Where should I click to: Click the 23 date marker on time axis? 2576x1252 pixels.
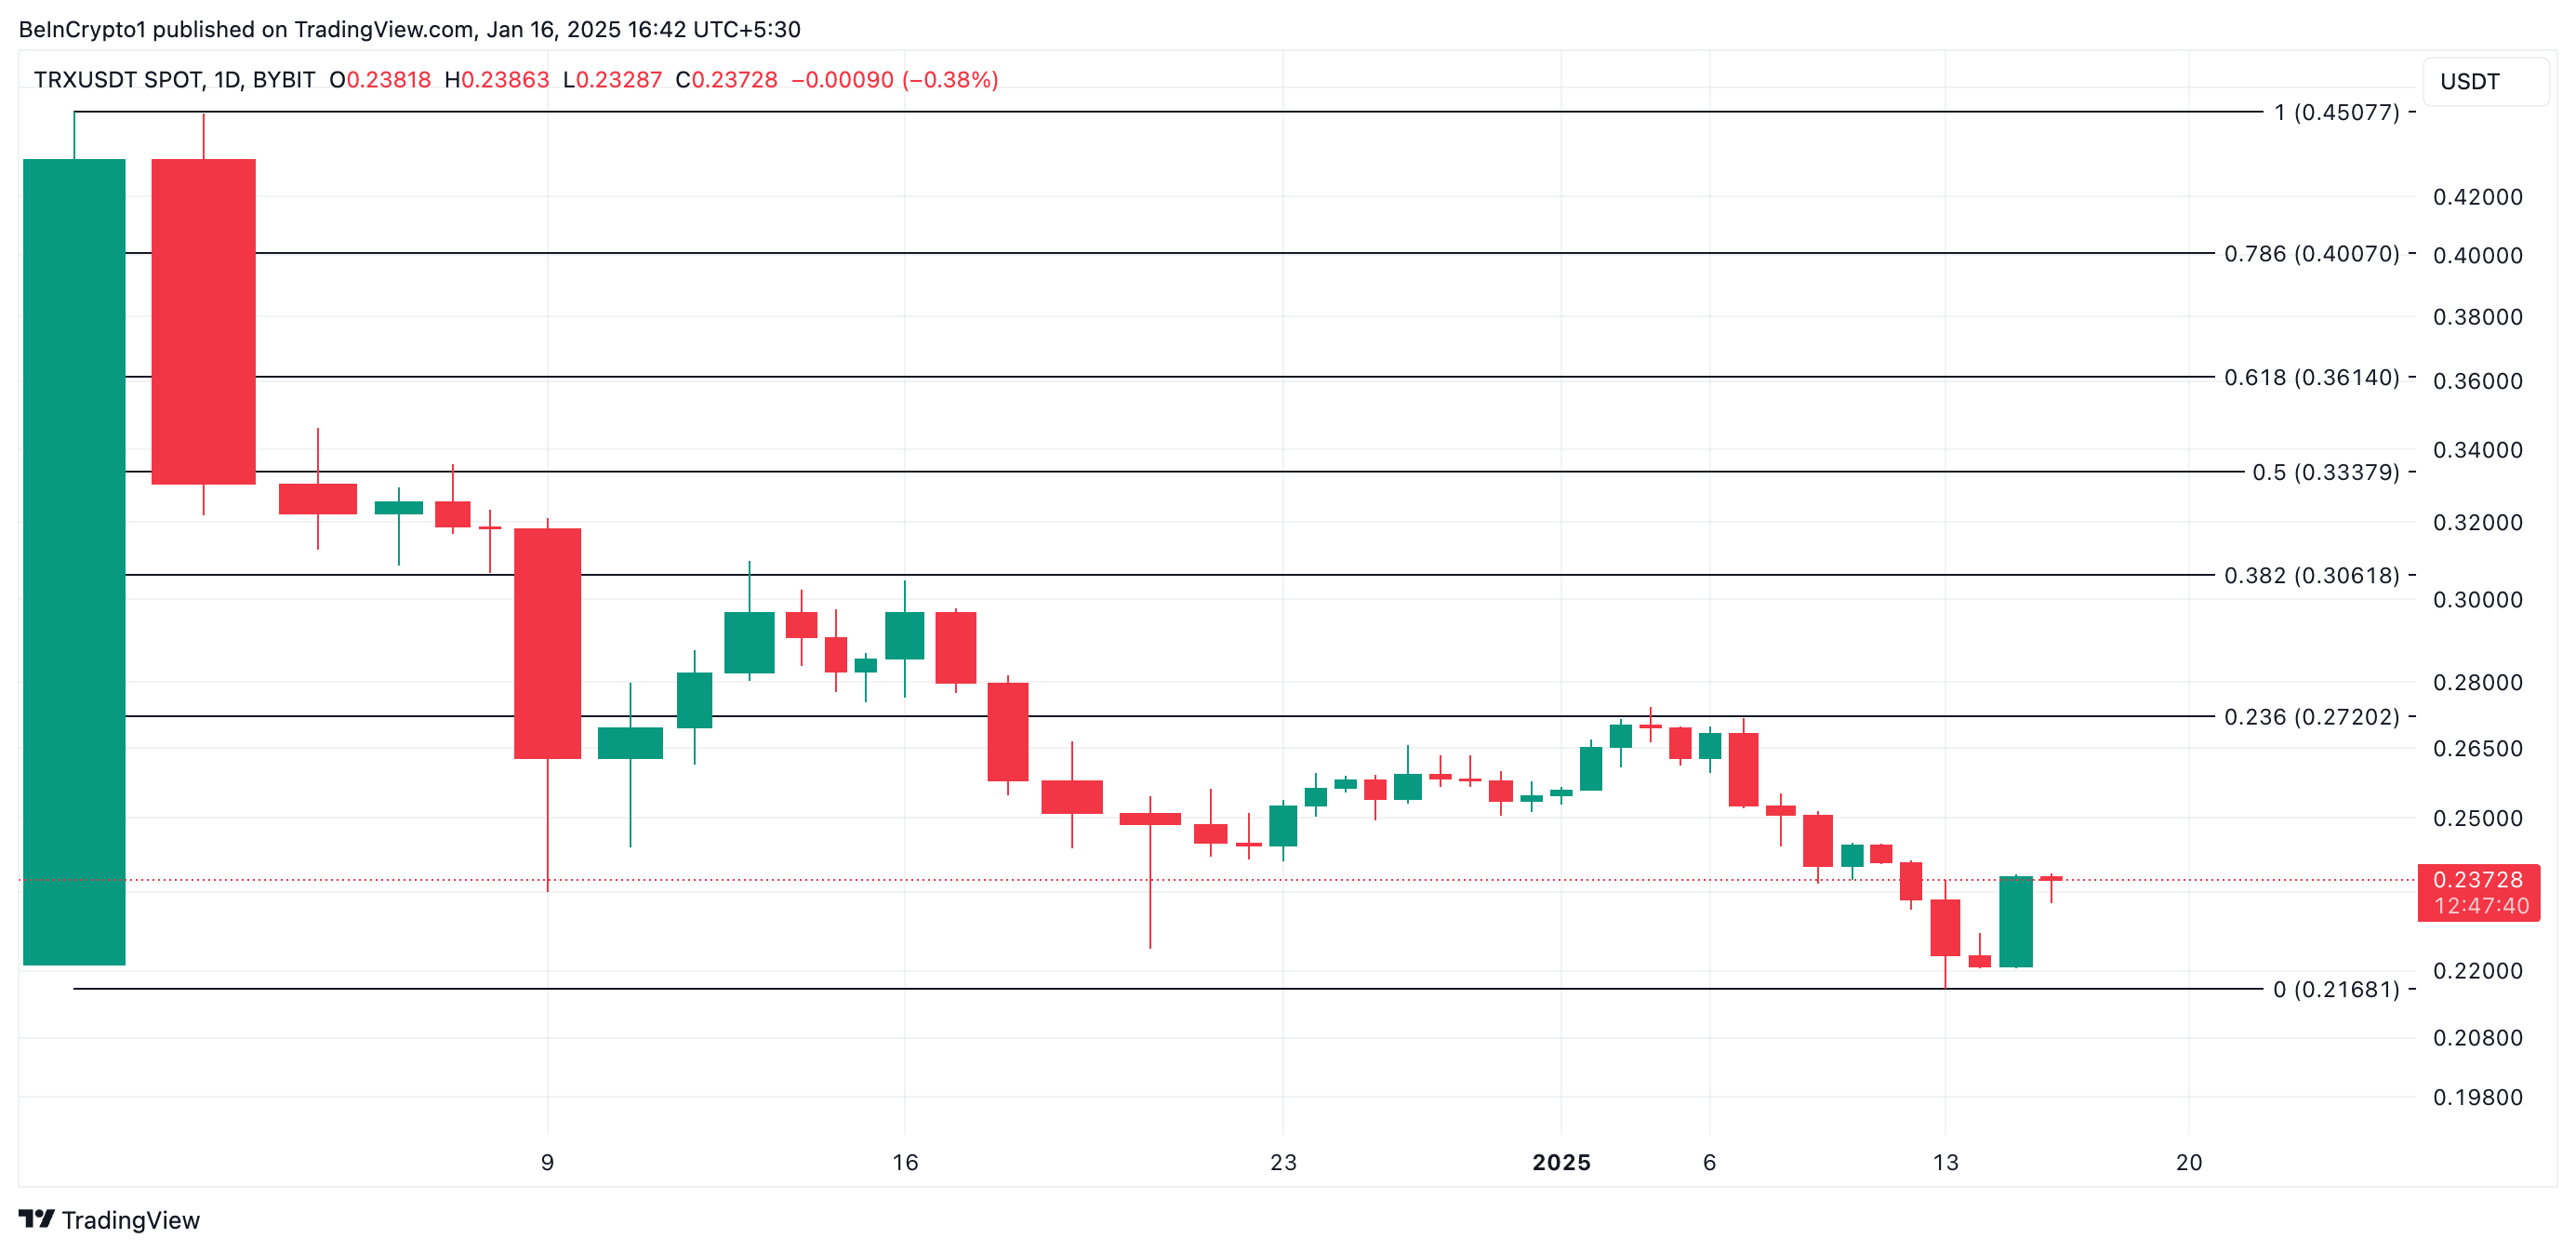coord(1282,1162)
